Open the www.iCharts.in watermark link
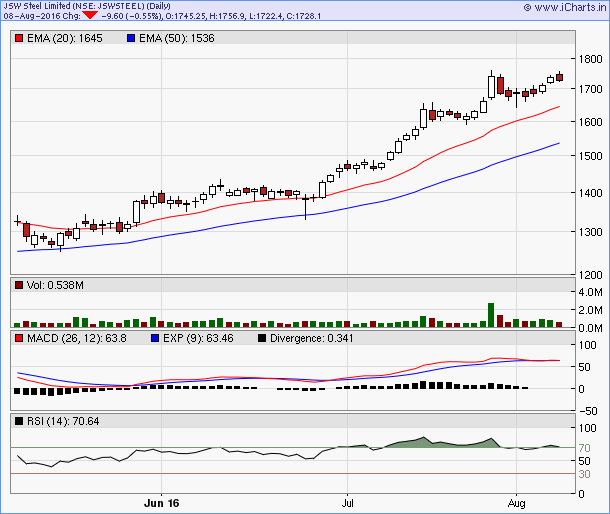Screen dimensions: 610x514 point(565,7)
